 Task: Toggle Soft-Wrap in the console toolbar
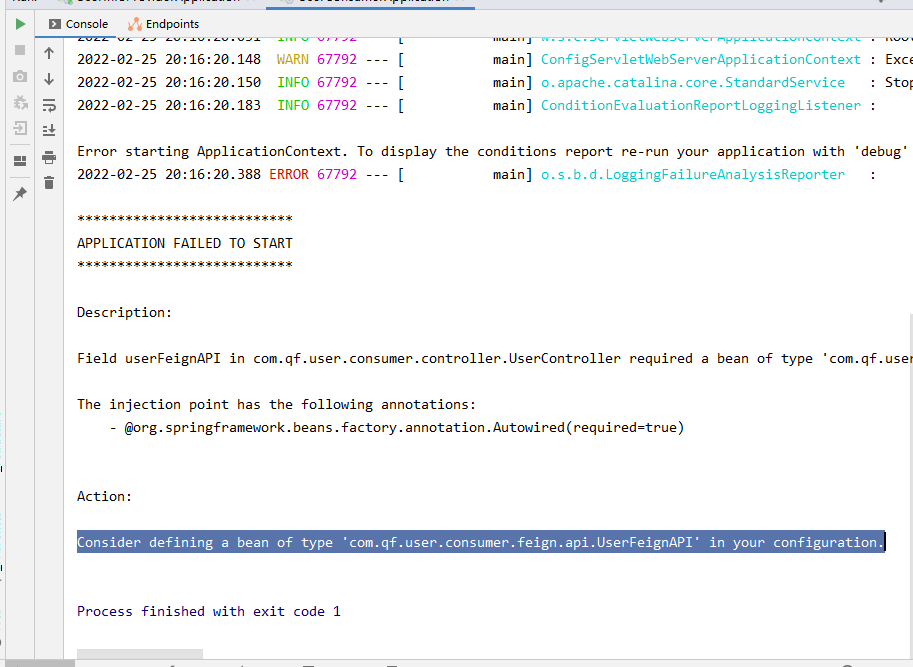[x=49, y=105]
